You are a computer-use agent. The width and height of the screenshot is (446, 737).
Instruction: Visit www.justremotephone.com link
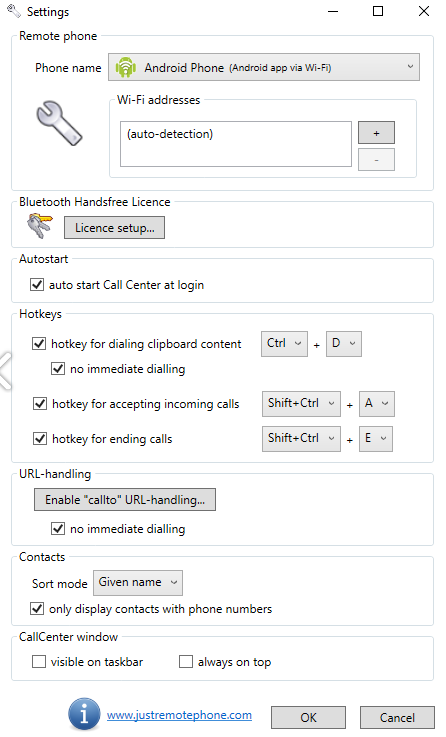click(x=179, y=715)
